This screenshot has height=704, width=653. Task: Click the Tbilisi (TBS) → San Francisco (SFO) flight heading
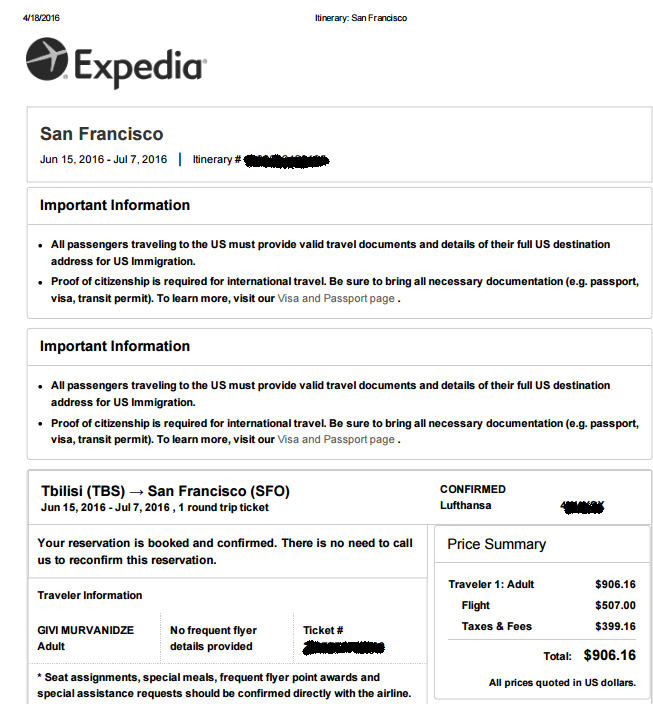[166, 491]
